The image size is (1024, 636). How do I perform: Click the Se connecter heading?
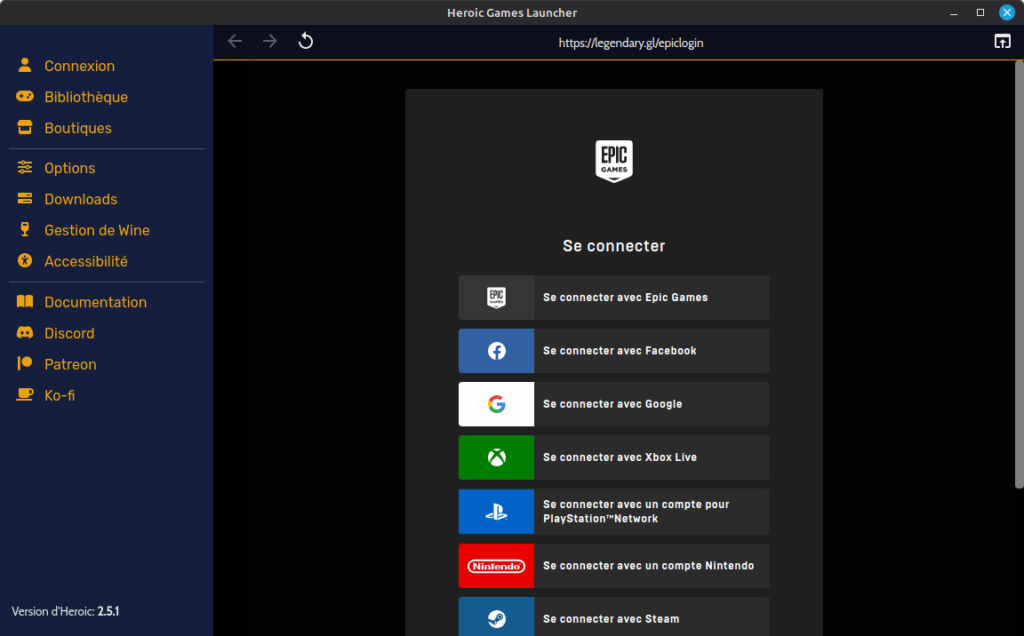coord(614,246)
